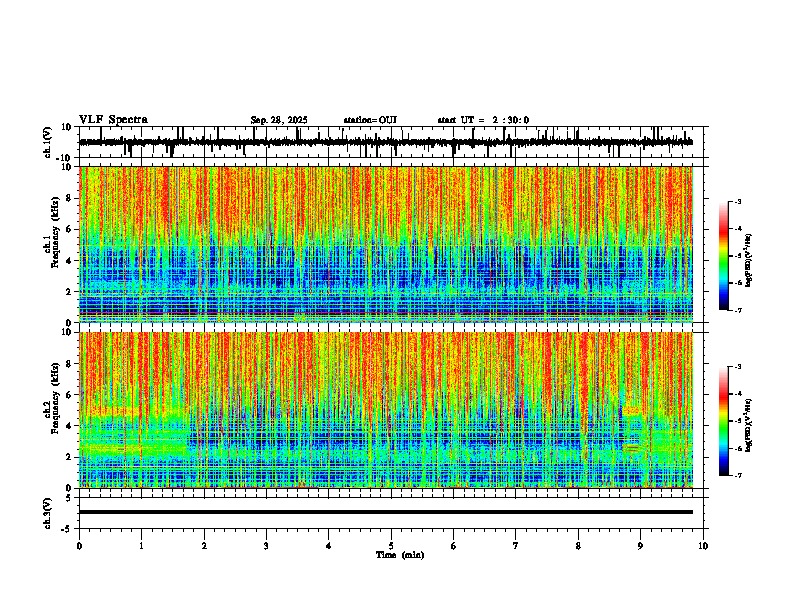
Task: Click time axis tick label '3'
Action: tap(266, 546)
